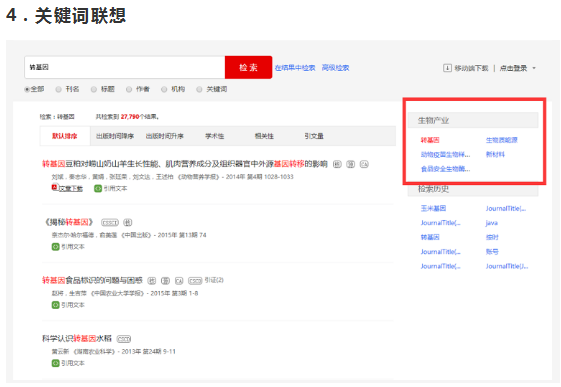
Task: Open the 出版时间升序 sort tab
Action: (165, 136)
